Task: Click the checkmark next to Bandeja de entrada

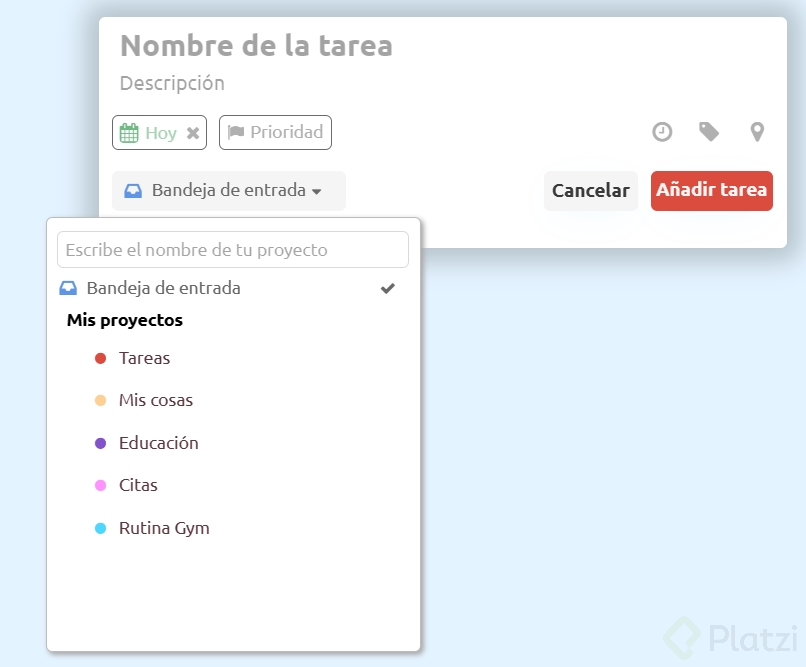Action: tap(388, 288)
